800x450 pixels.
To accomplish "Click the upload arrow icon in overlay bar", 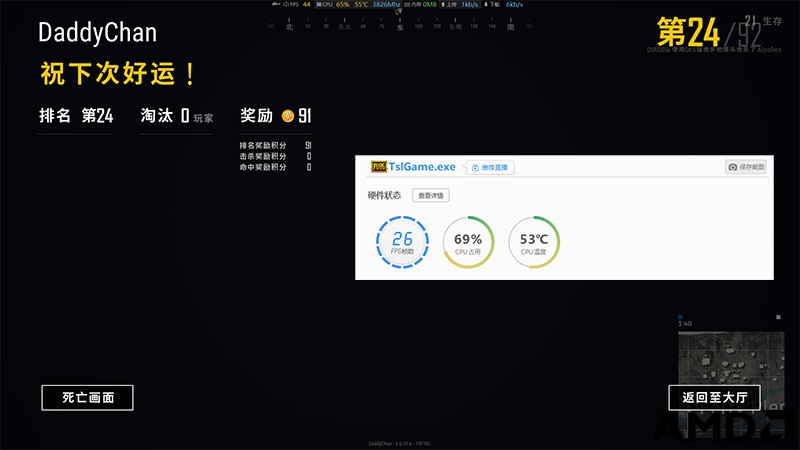I will click(443, 5).
